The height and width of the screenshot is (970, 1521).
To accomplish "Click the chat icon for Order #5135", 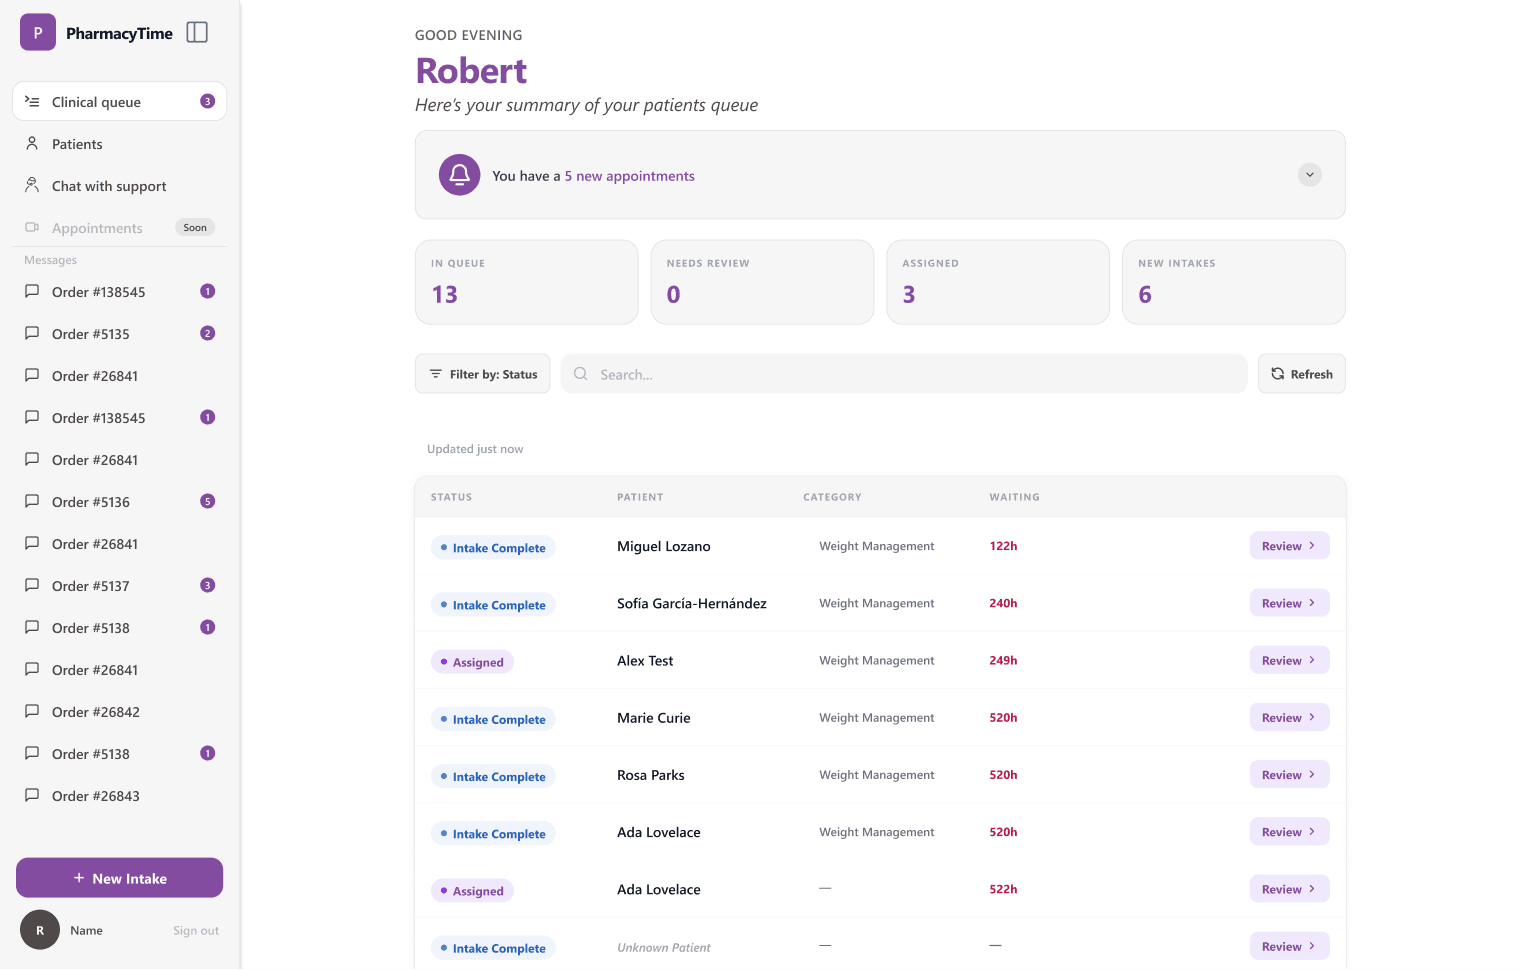I will (32, 333).
